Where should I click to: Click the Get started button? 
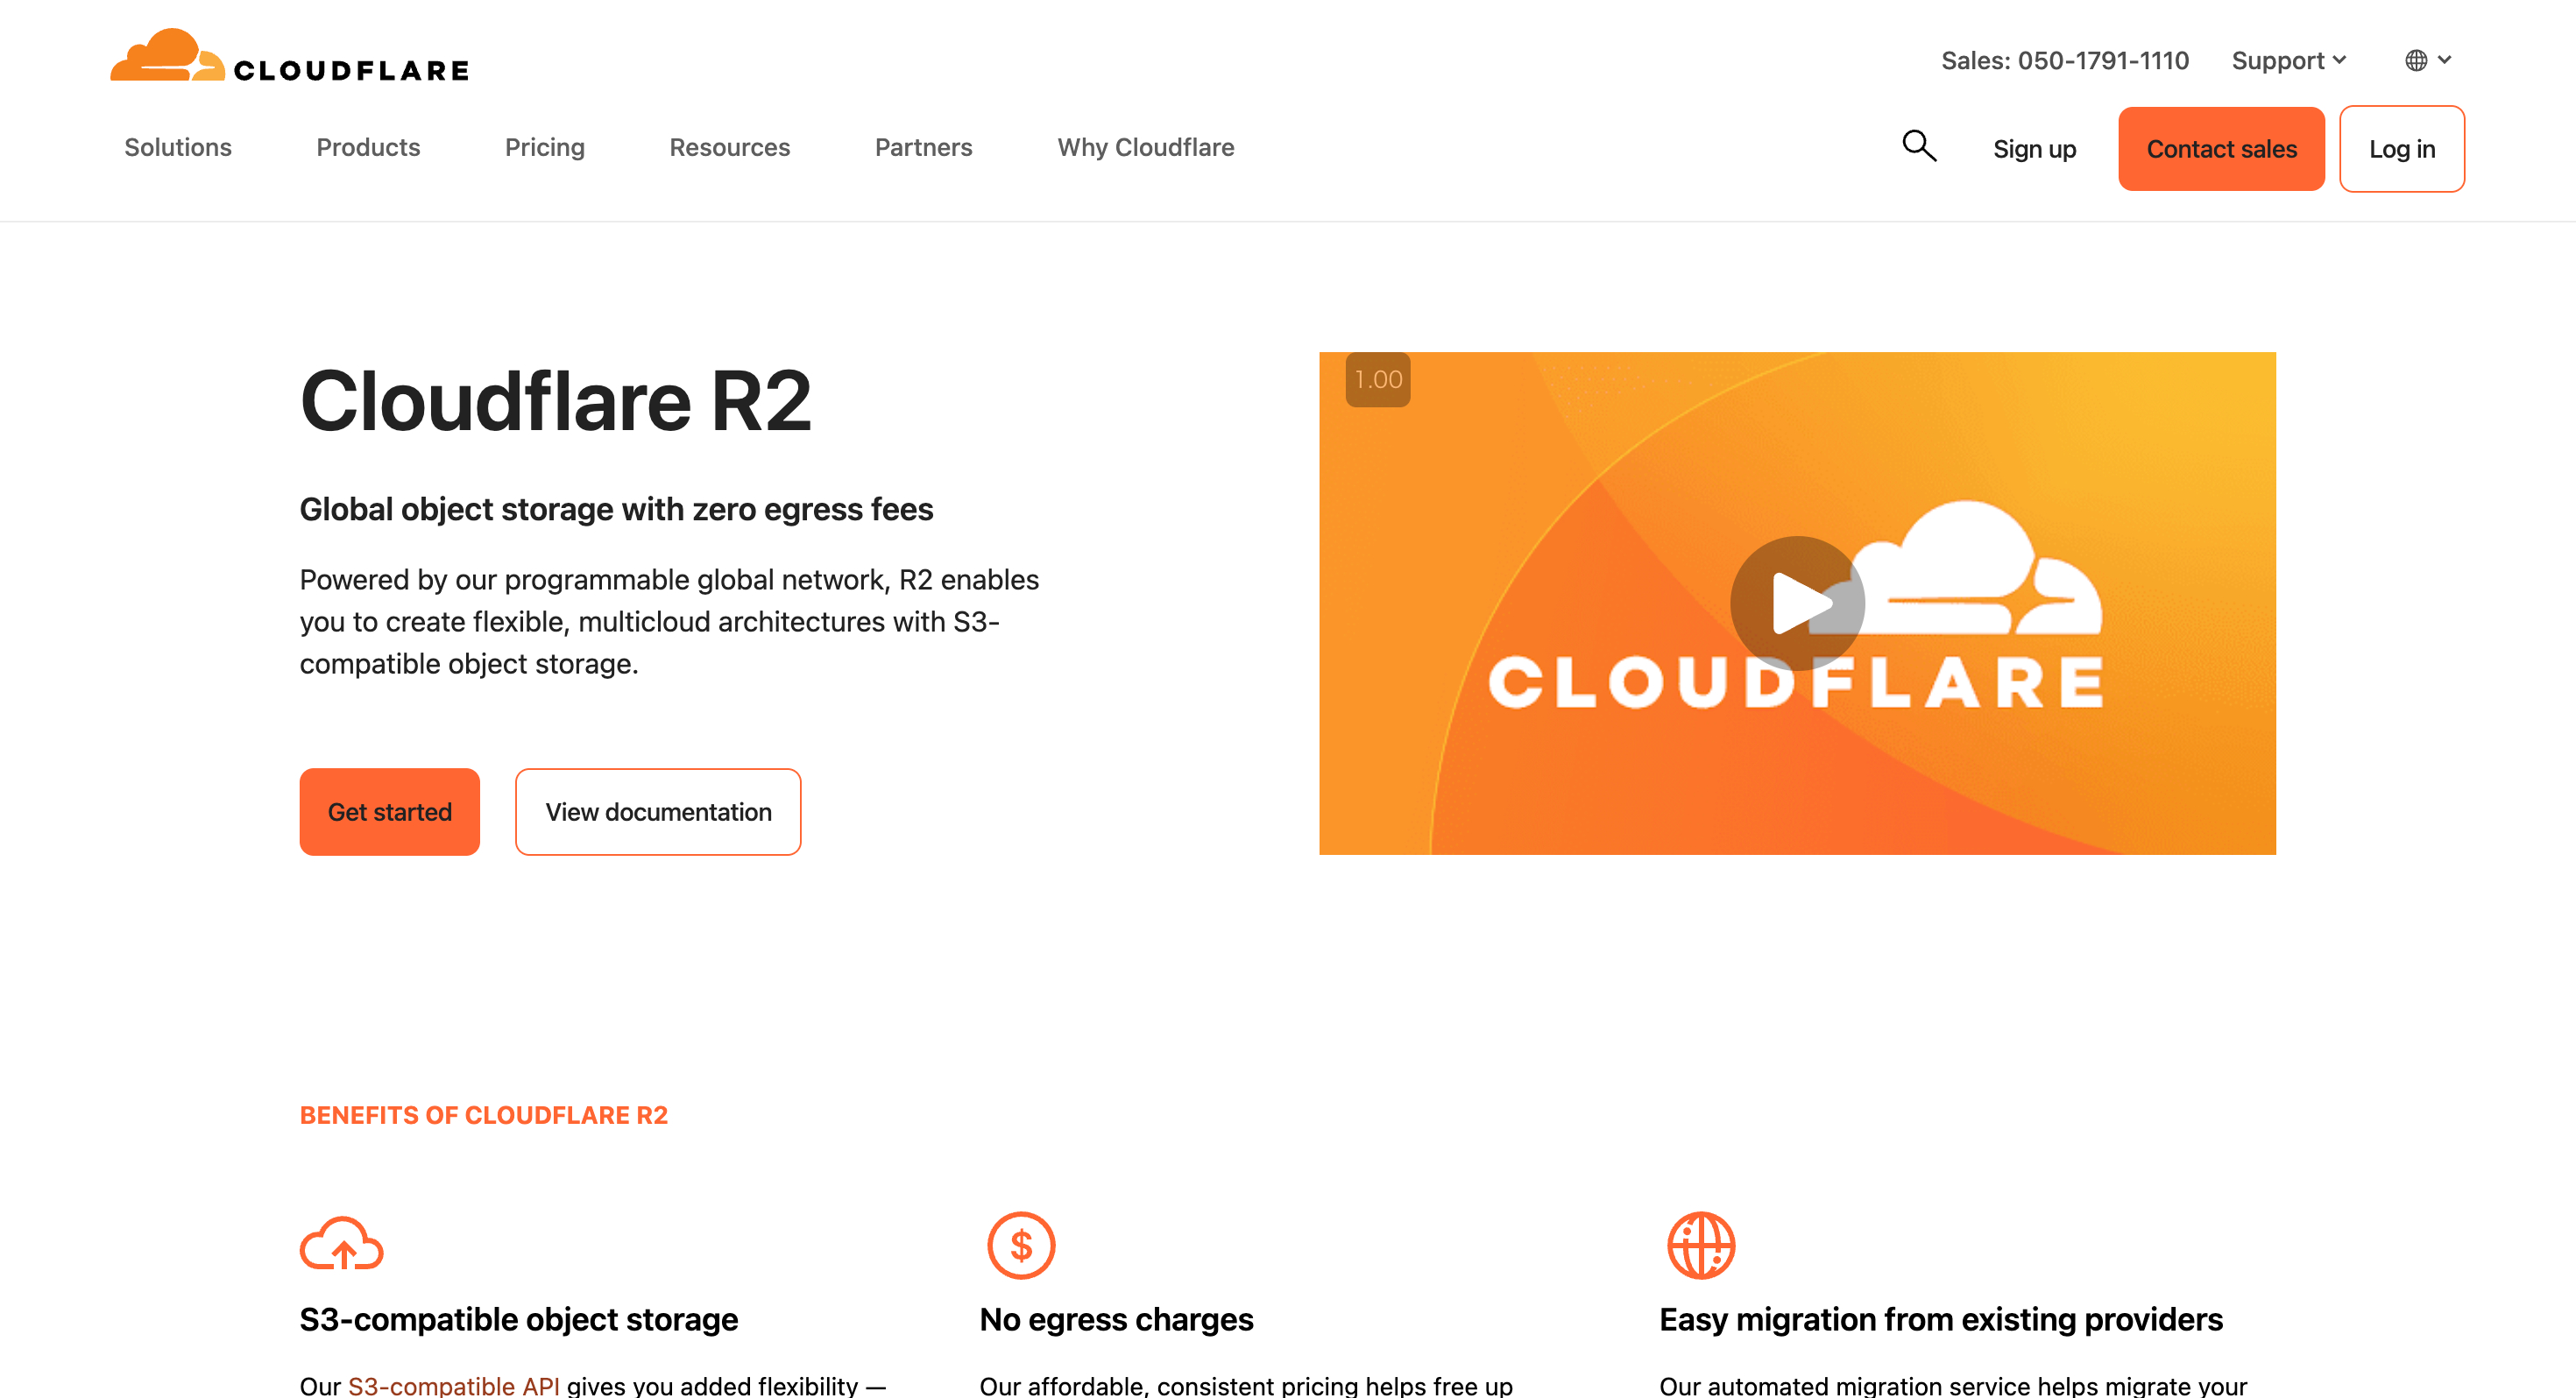(389, 812)
